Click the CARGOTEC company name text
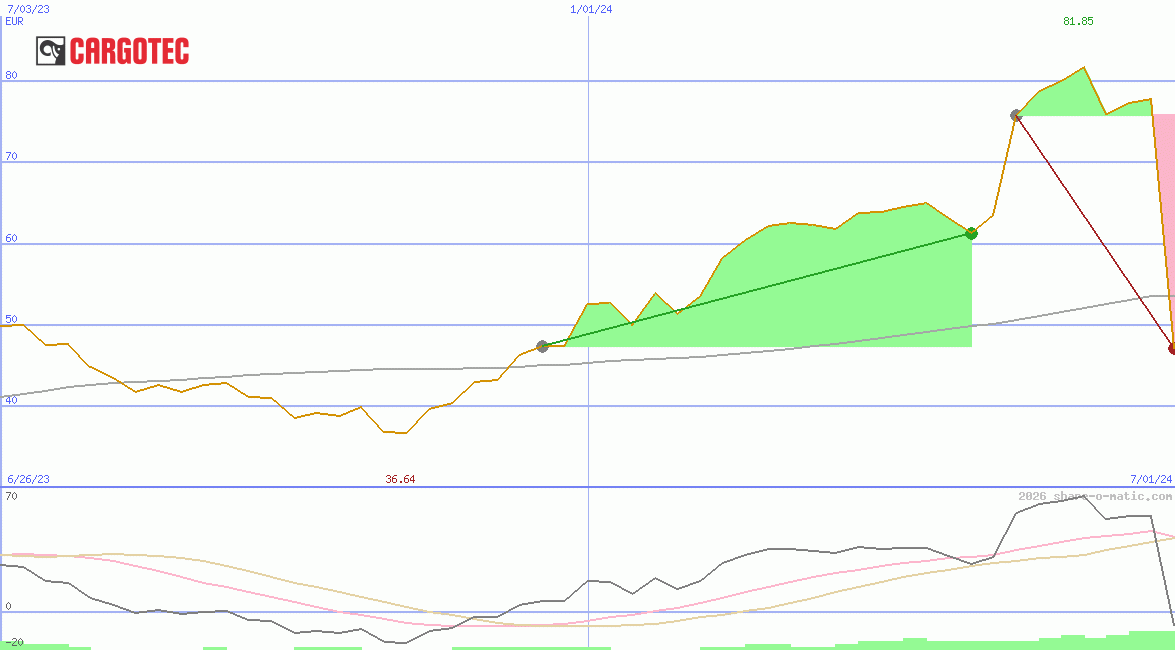 pos(130,52)
